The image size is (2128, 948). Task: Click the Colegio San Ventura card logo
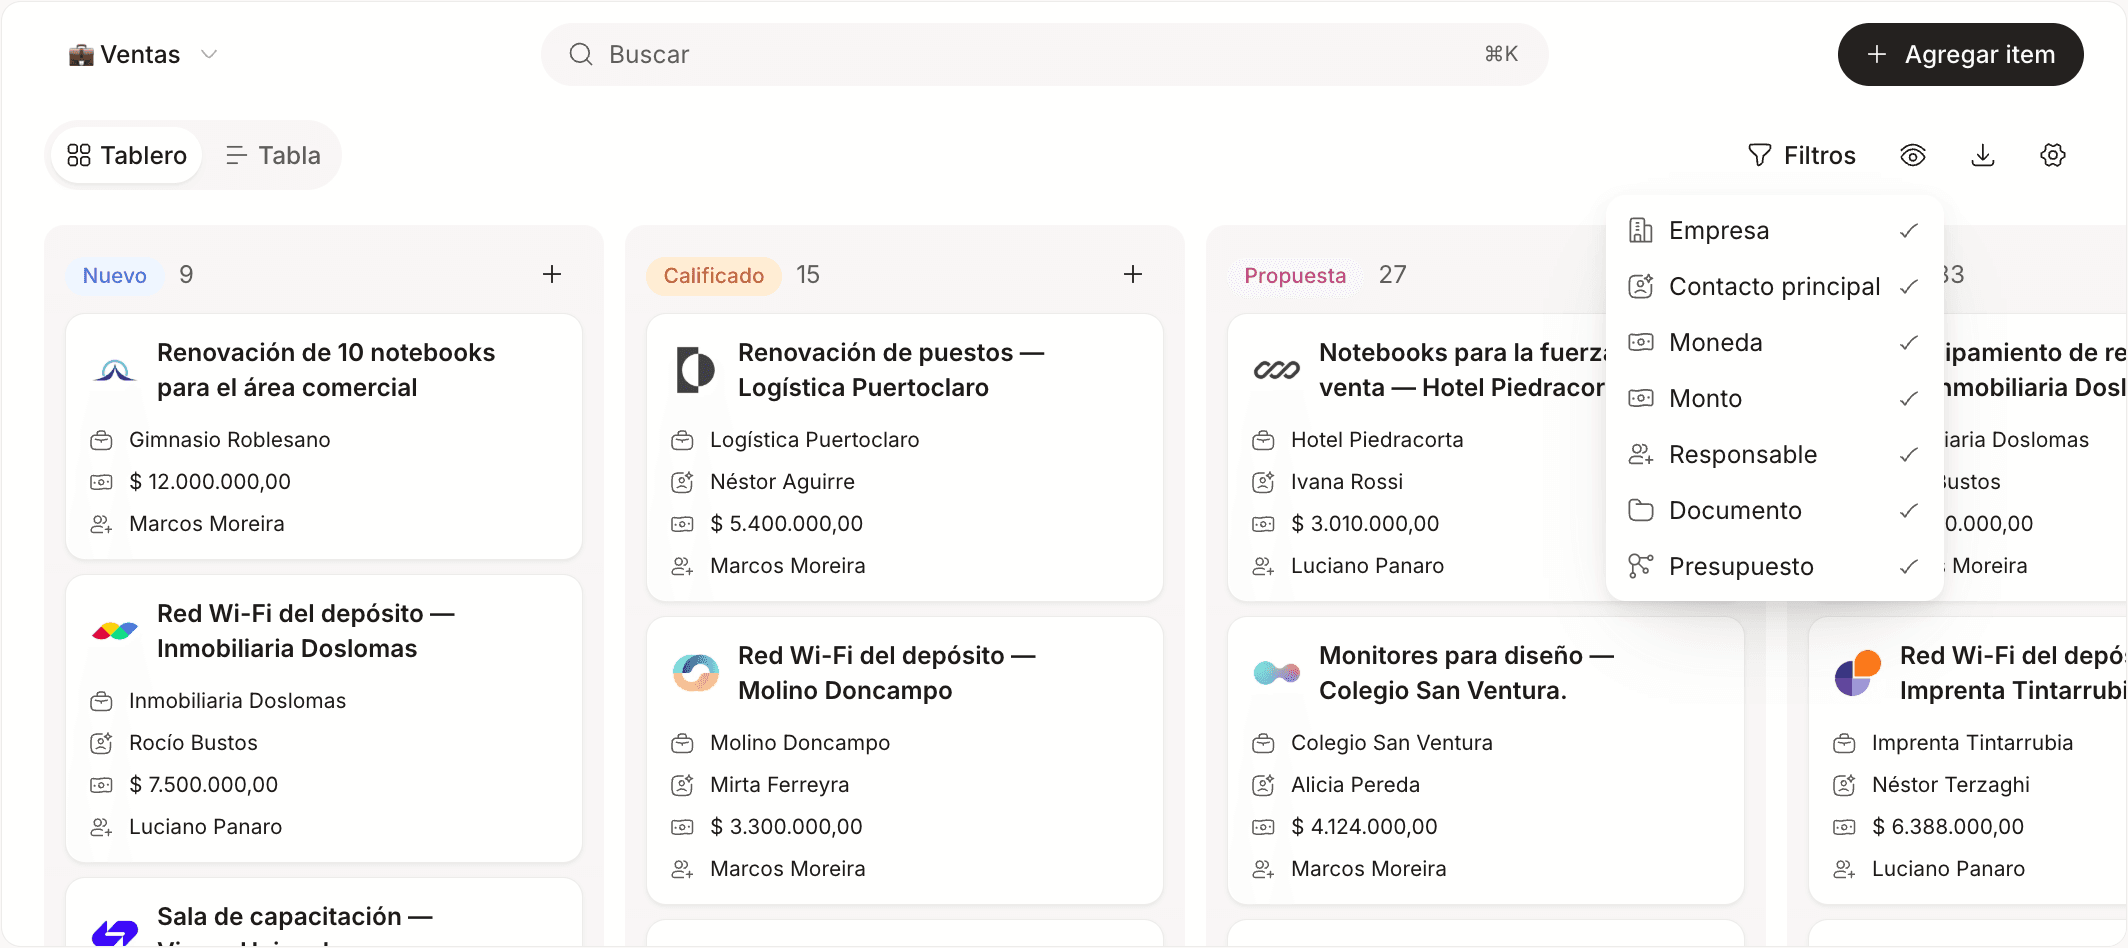click(x=1277, y=673)
